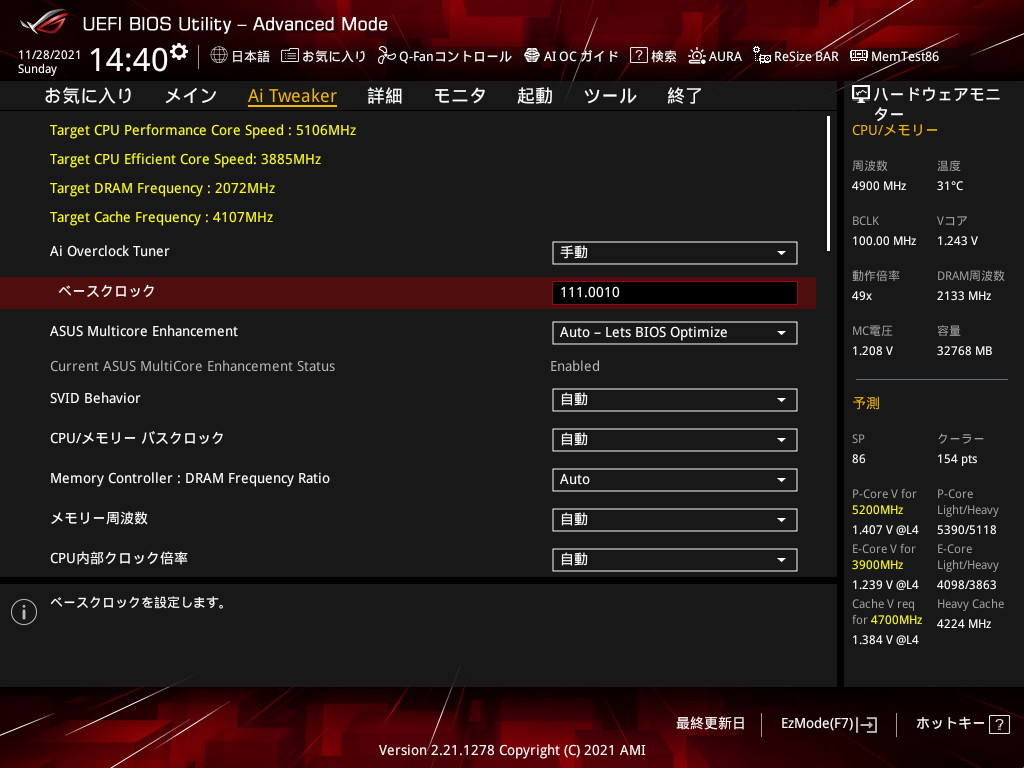Image resolution: width=1024 pixels, height=768 pixels.
Task: Select the 起動 tab
Action: (x=535, y=96)
